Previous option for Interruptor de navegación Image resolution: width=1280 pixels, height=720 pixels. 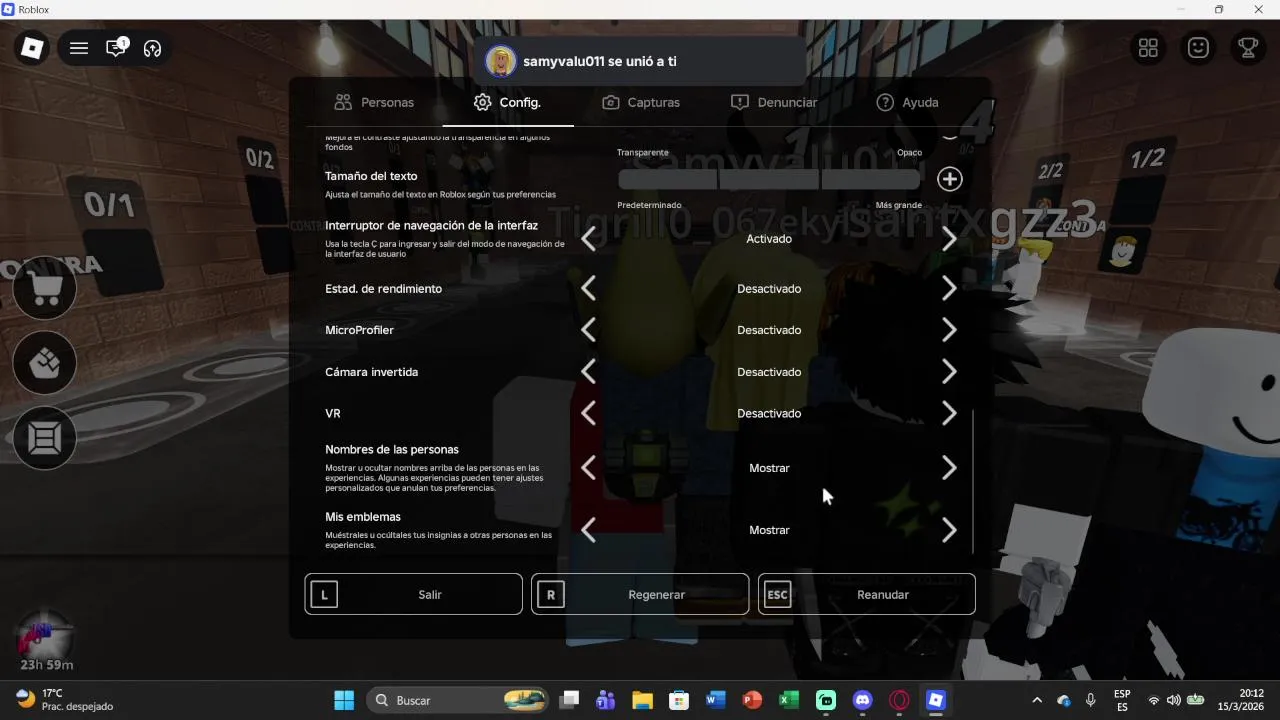pyautogui.click(x=588, y=239)
